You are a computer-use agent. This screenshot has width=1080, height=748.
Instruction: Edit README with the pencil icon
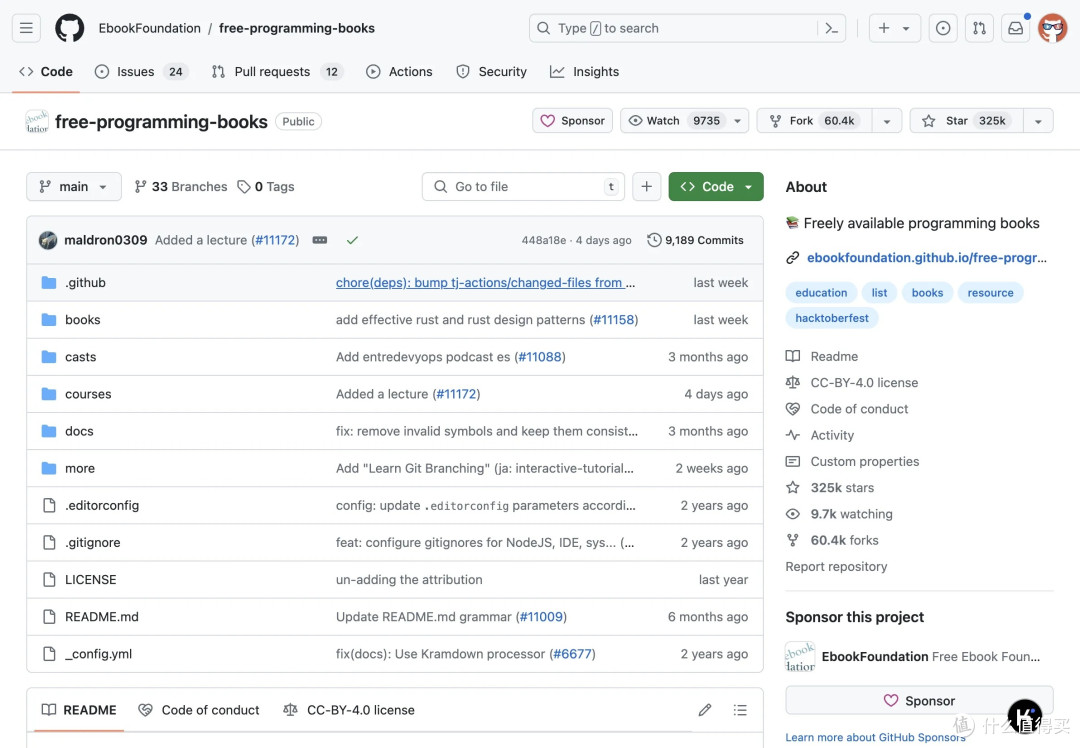tap(705, 710)
